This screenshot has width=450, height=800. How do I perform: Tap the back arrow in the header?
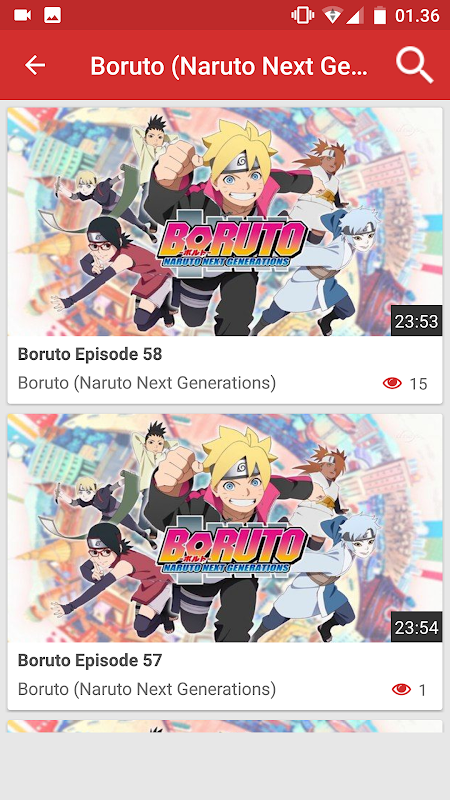[x=35, y=65]
